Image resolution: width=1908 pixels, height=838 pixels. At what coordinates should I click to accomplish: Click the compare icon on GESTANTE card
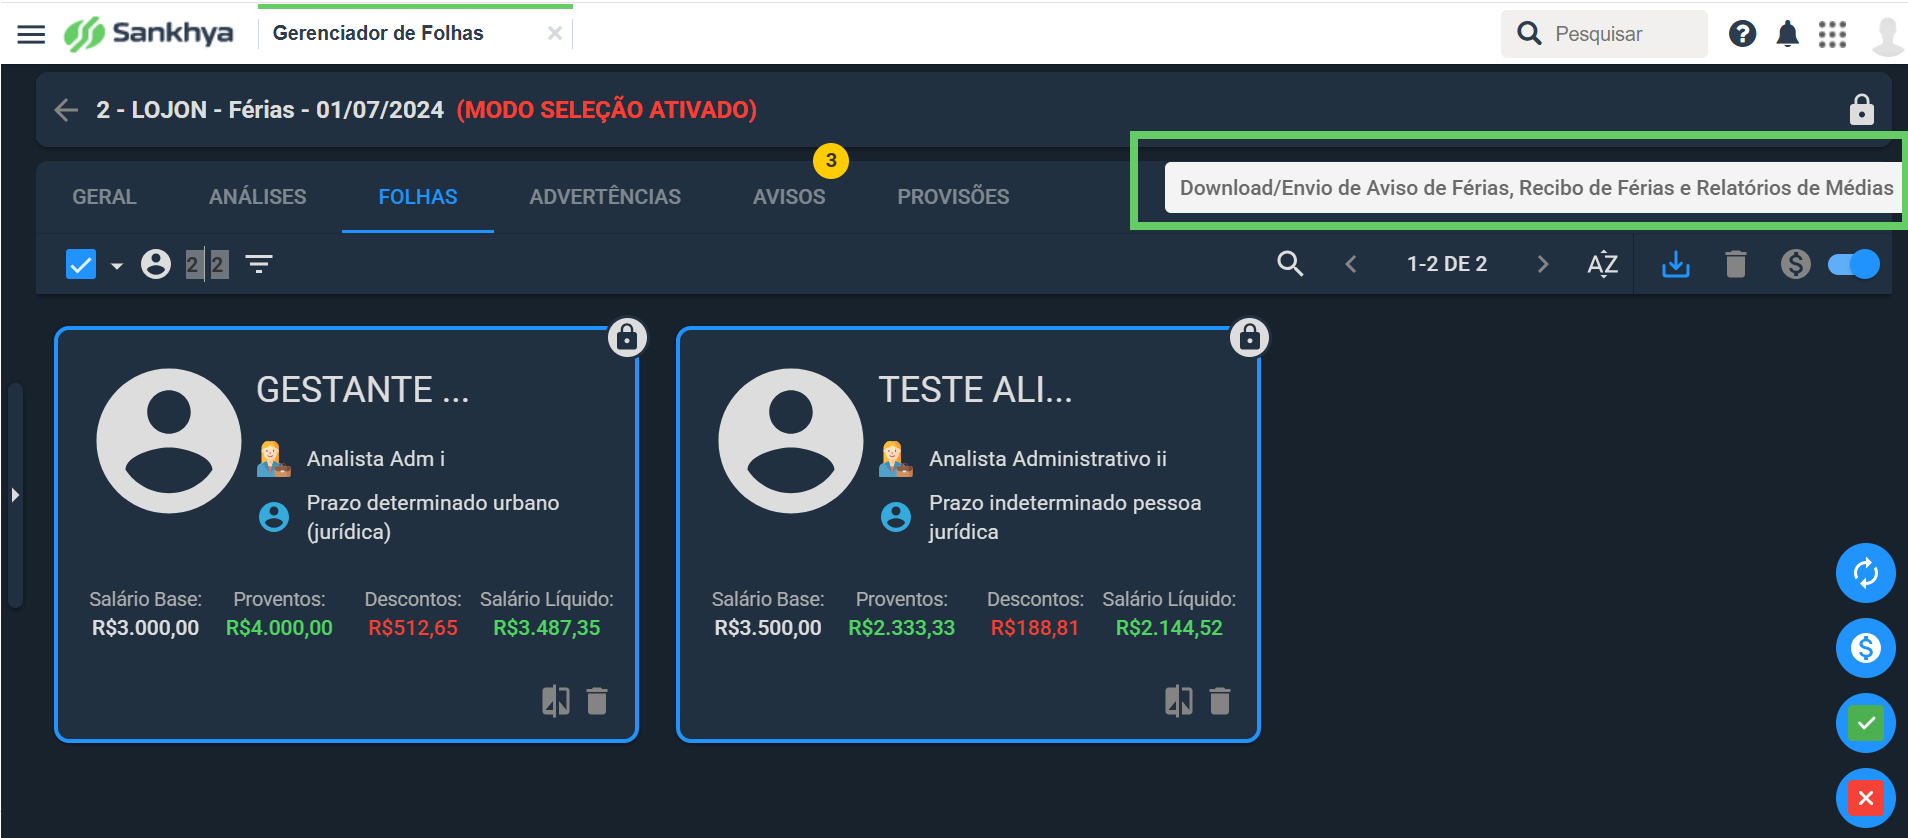pyautogui.click(x=556, y=701)
